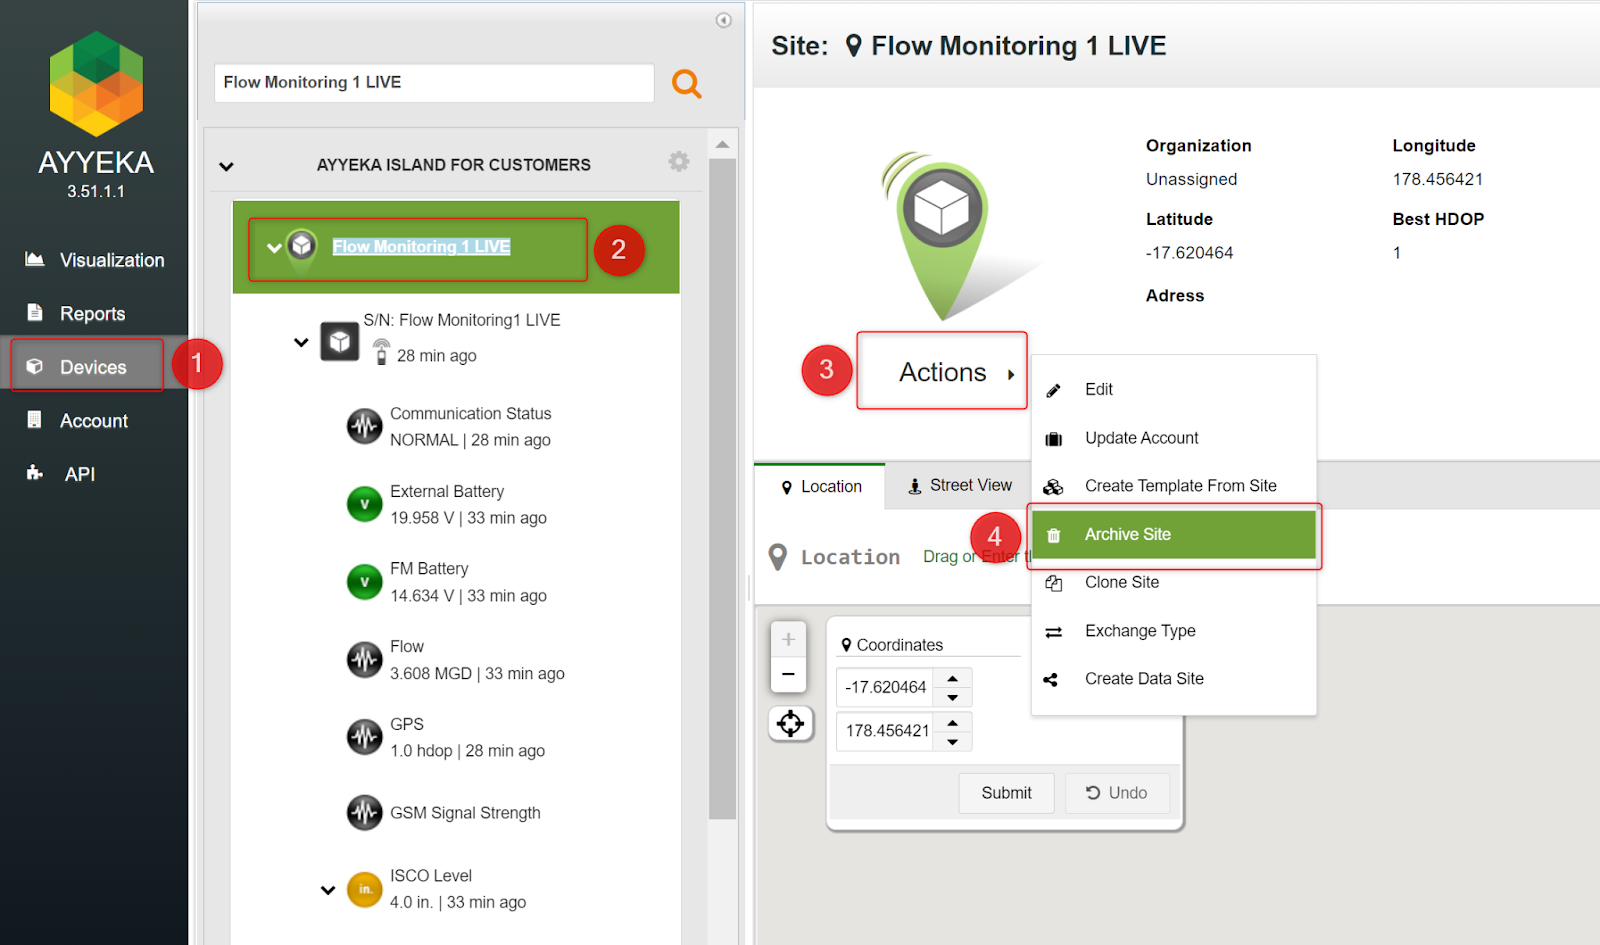
Task: Collapse the AYYEKA ISLAND FOR CUSTOMERS group
Action: coord(227,166)
